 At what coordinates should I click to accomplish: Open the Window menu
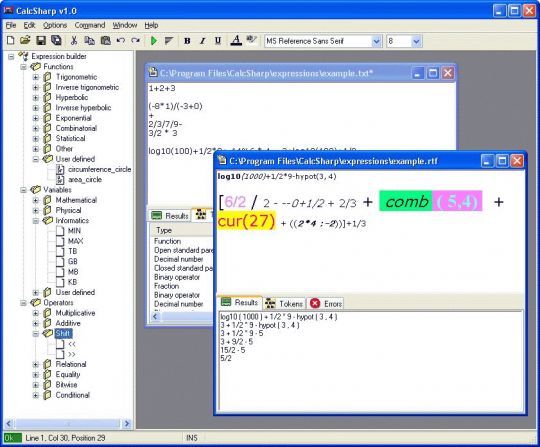point(125,25)
